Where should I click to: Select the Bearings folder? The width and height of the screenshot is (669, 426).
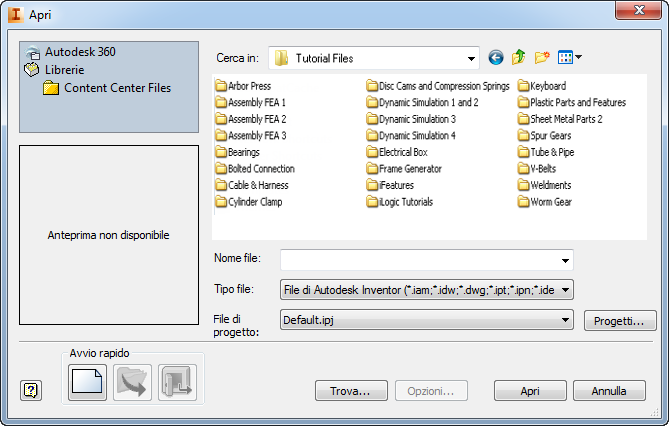pyautogui.click(x=238, y=152)
